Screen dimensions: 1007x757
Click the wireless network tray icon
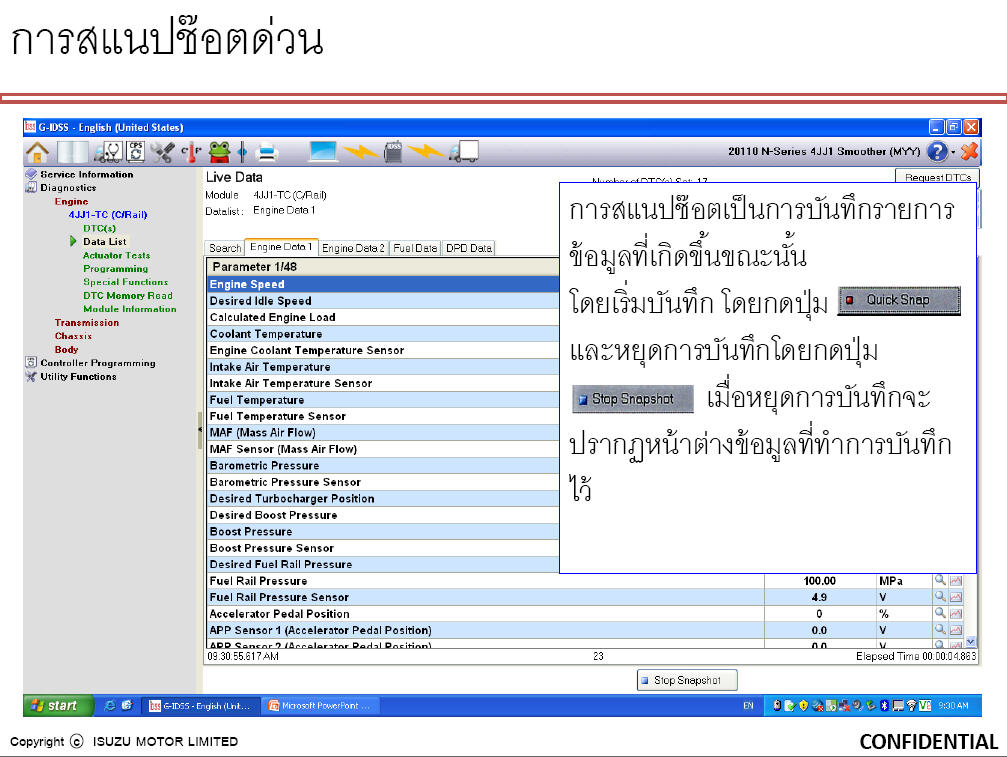(911, 706)
